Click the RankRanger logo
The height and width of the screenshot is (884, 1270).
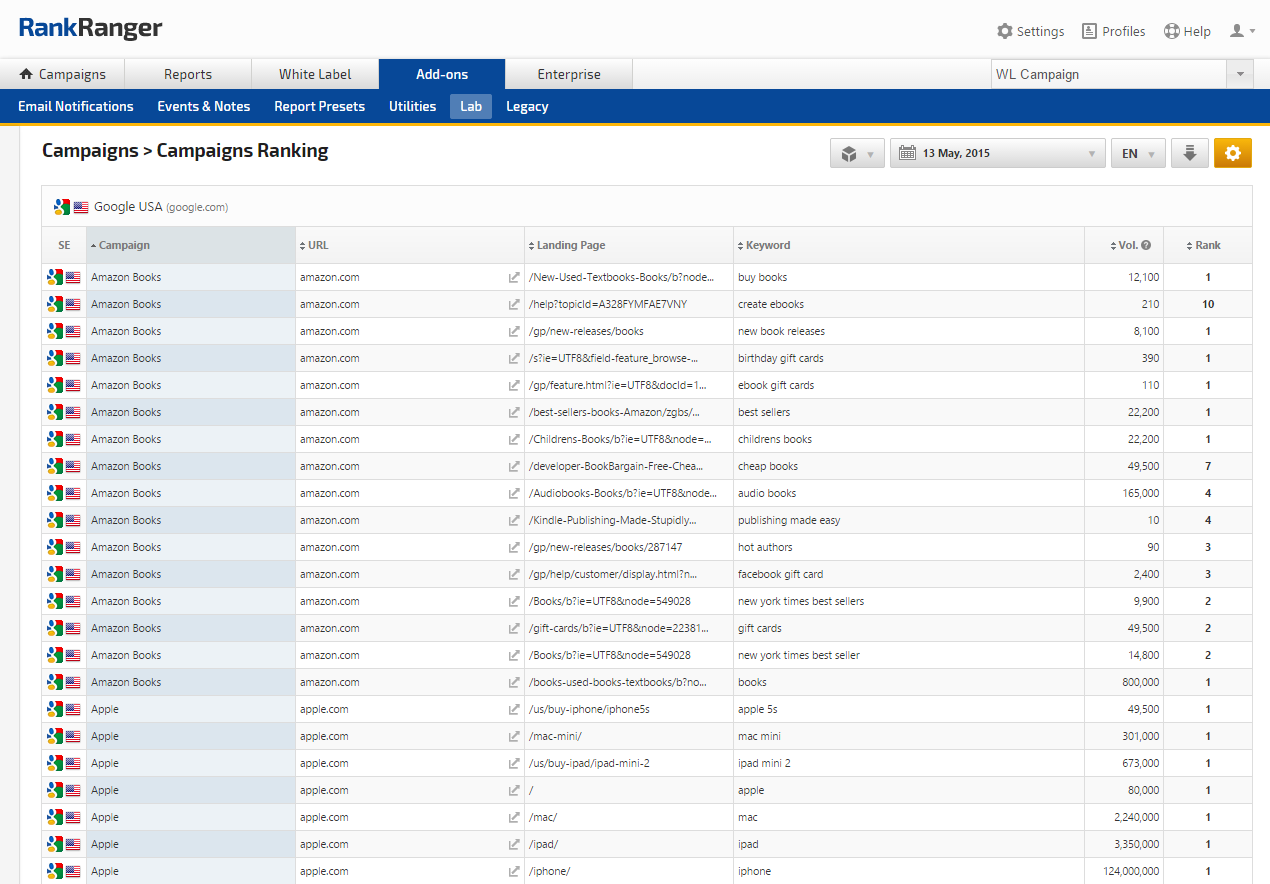tap(90, 29)
